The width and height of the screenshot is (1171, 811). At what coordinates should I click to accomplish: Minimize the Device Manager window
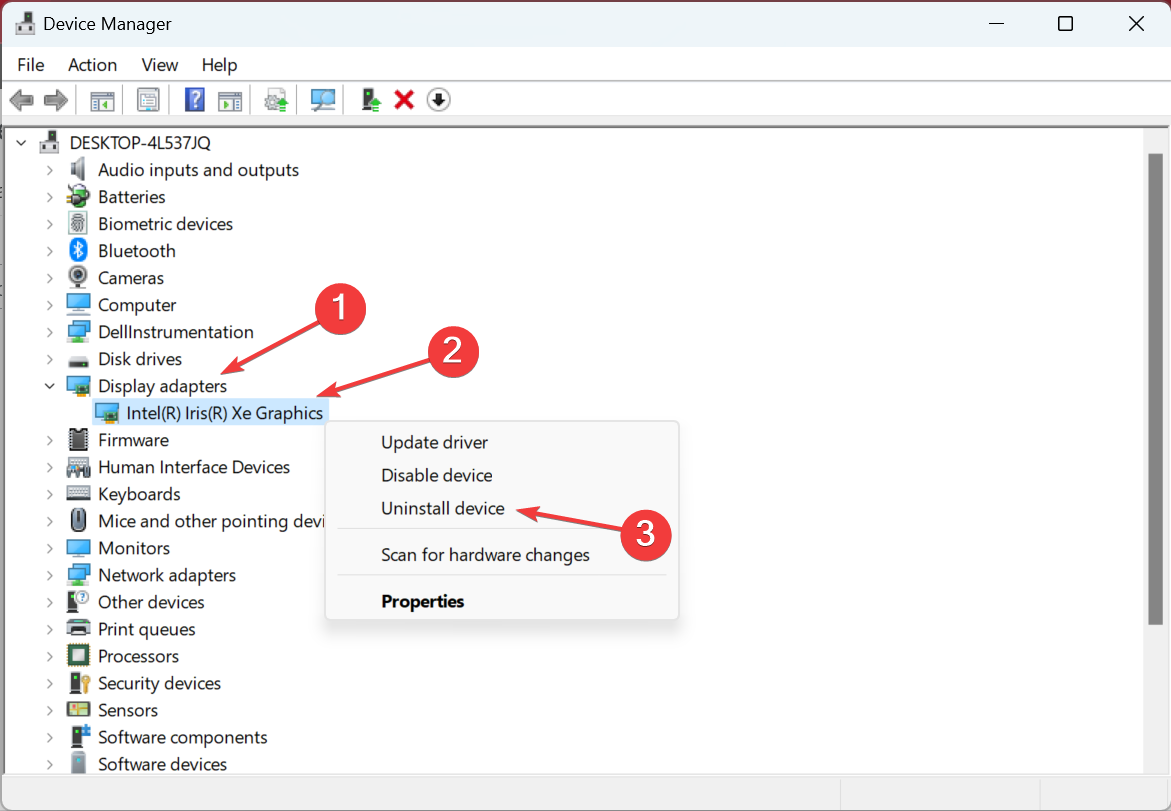tap(996, 24)
